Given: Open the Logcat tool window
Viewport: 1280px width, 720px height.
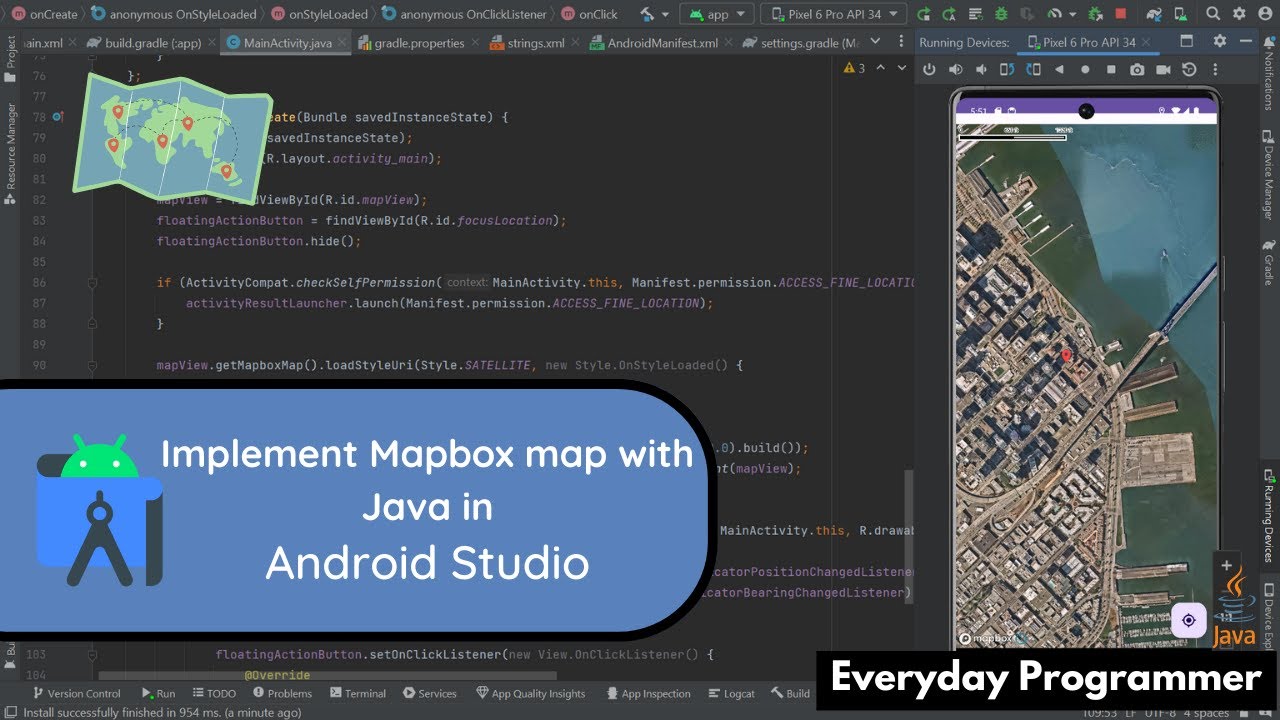Looking at the screenshot, I should [x=731, y=693].
